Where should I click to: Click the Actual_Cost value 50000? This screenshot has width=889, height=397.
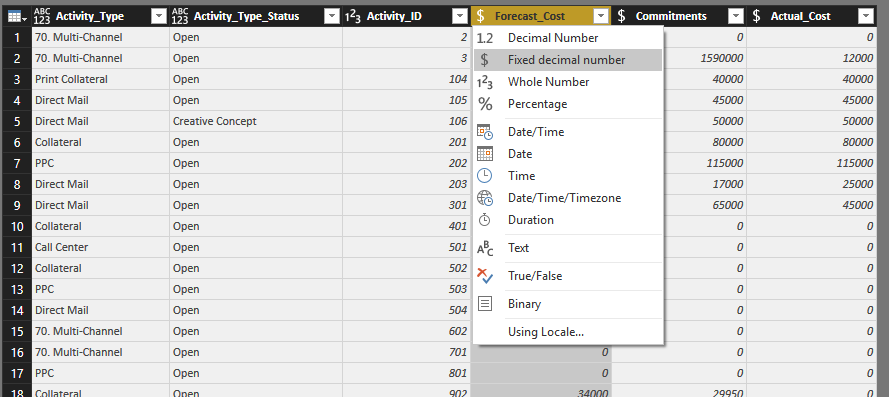(811, 121)
